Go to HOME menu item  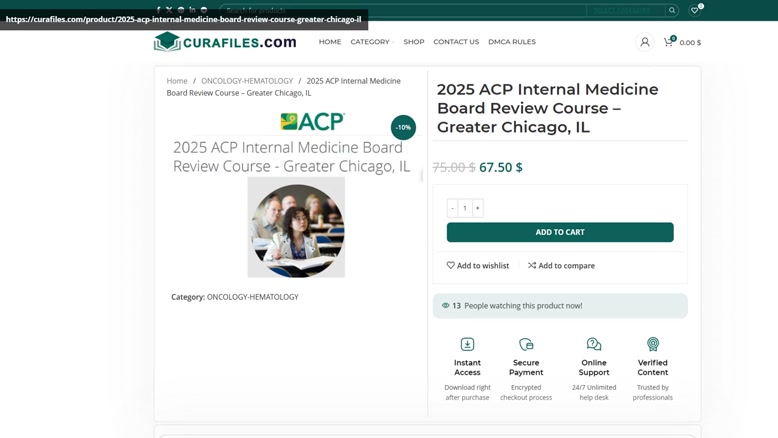point(330,42)
